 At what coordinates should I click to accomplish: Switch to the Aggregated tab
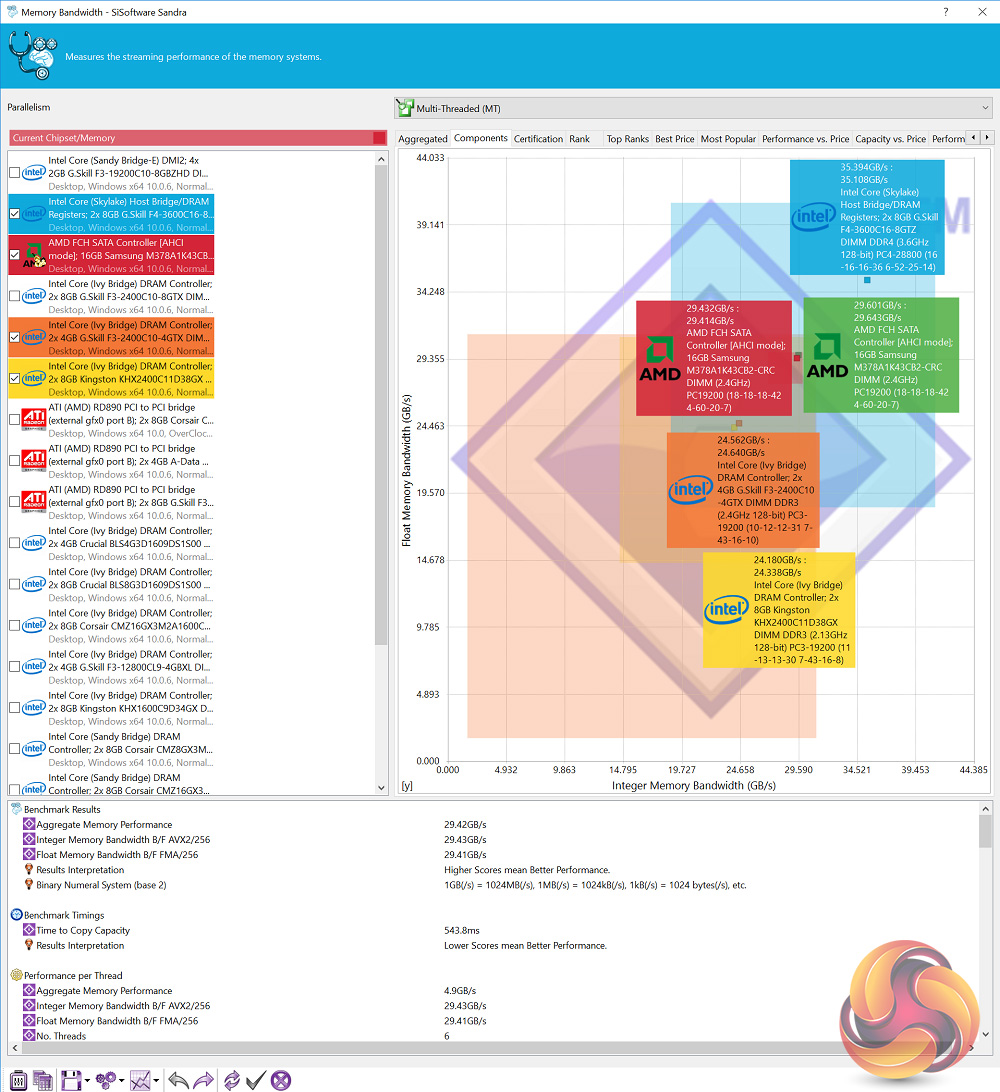pyautogui.click(x=423, y=139)
